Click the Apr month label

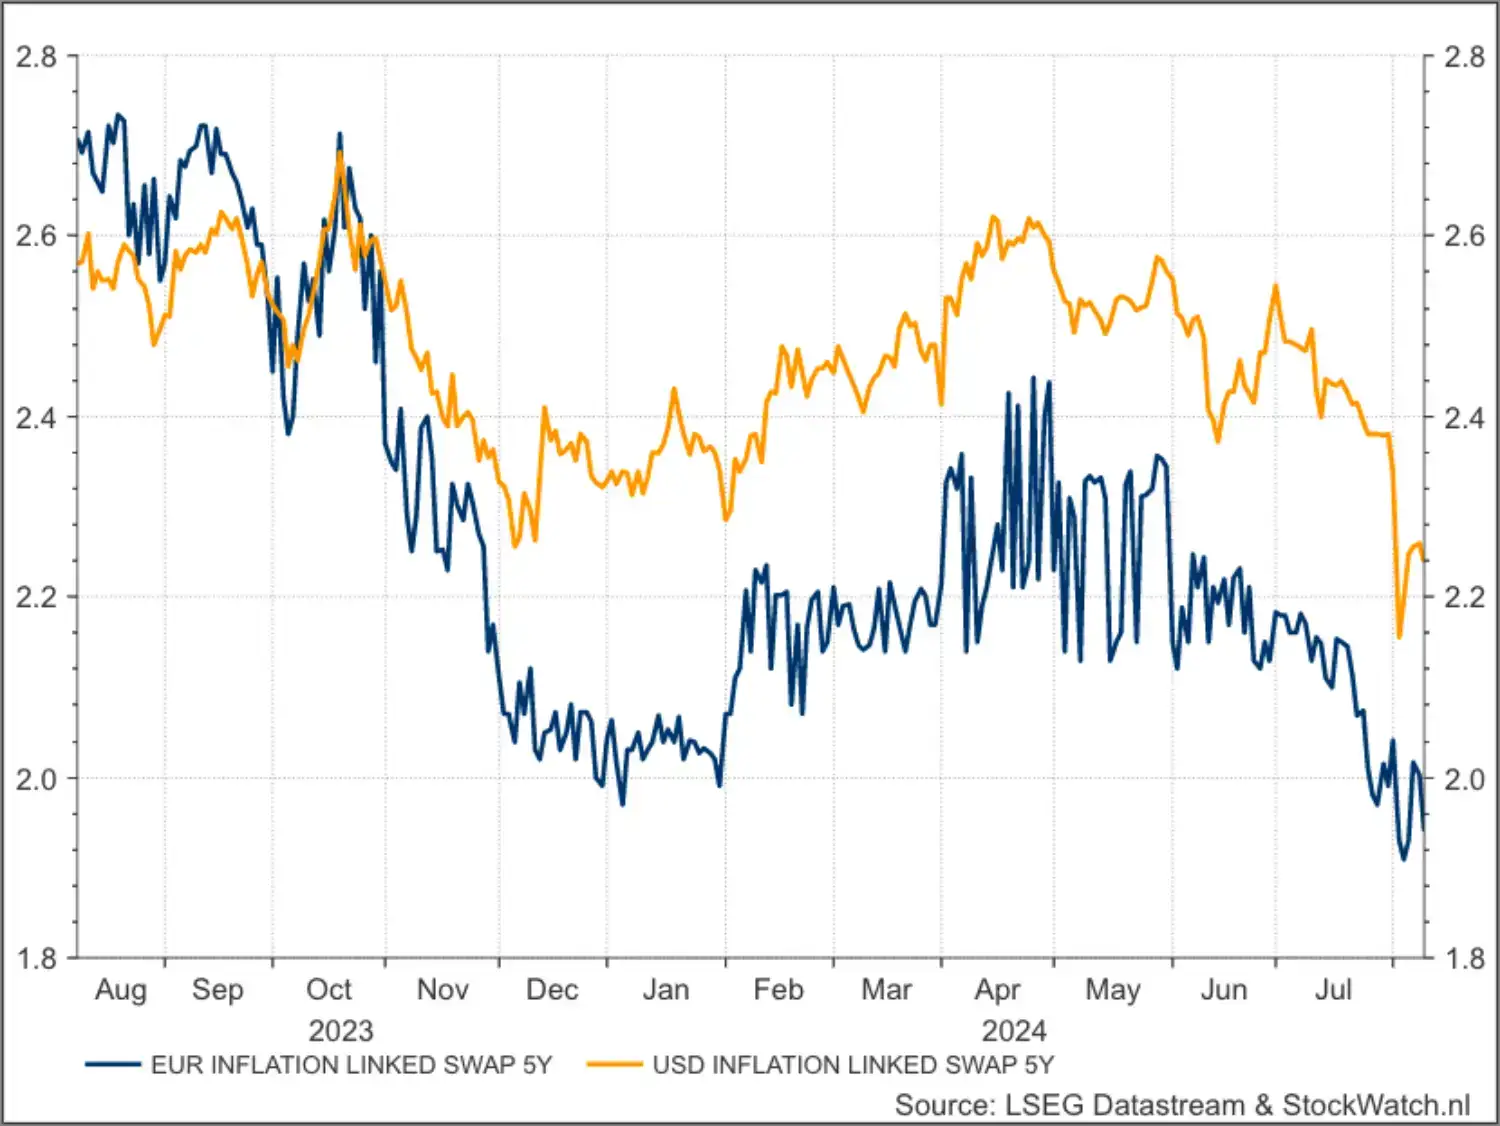point(997,990)
